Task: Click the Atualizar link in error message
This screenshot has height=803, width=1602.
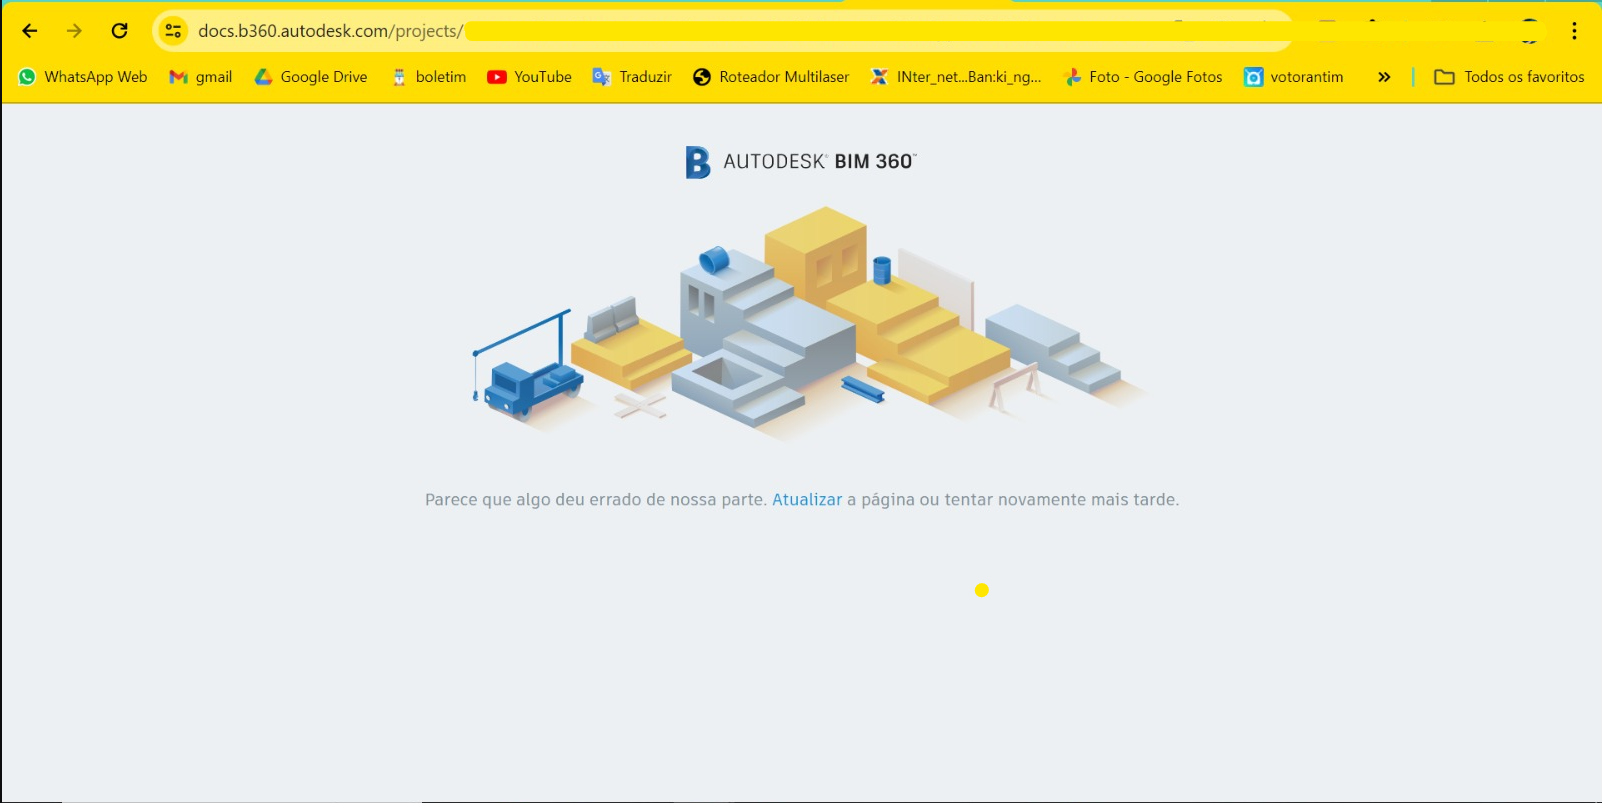Action: pyautogui.click(x=807, y=500)
